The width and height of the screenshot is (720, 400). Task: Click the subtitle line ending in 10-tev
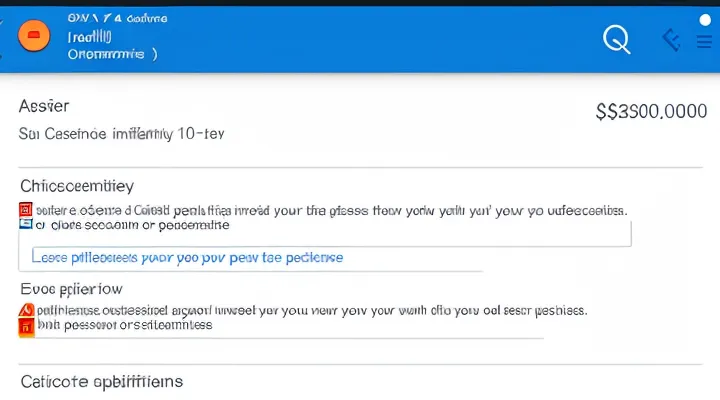(x=122, y=132)
